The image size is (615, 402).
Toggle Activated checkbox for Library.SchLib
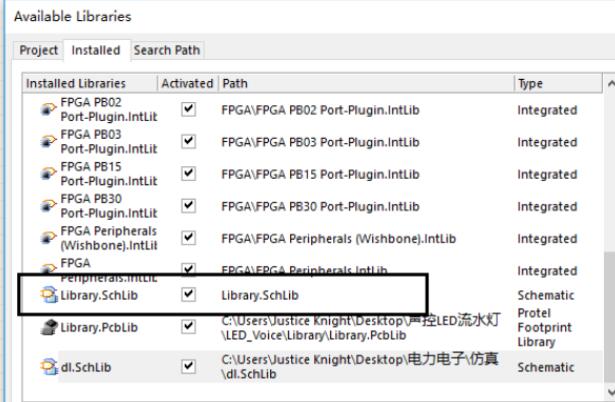[x=189, y=294]
